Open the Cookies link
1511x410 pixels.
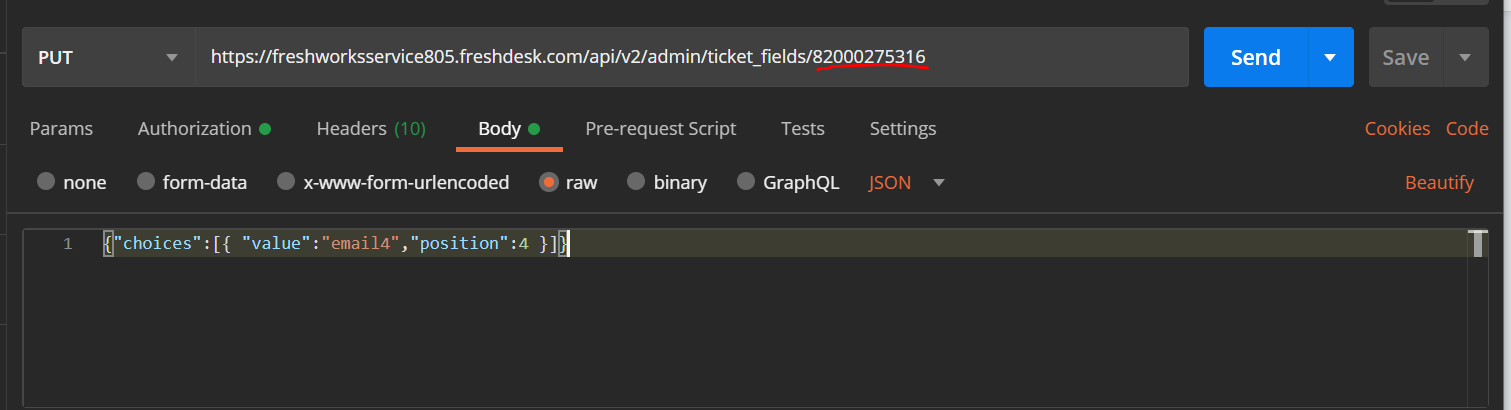tap(1398, 128)
